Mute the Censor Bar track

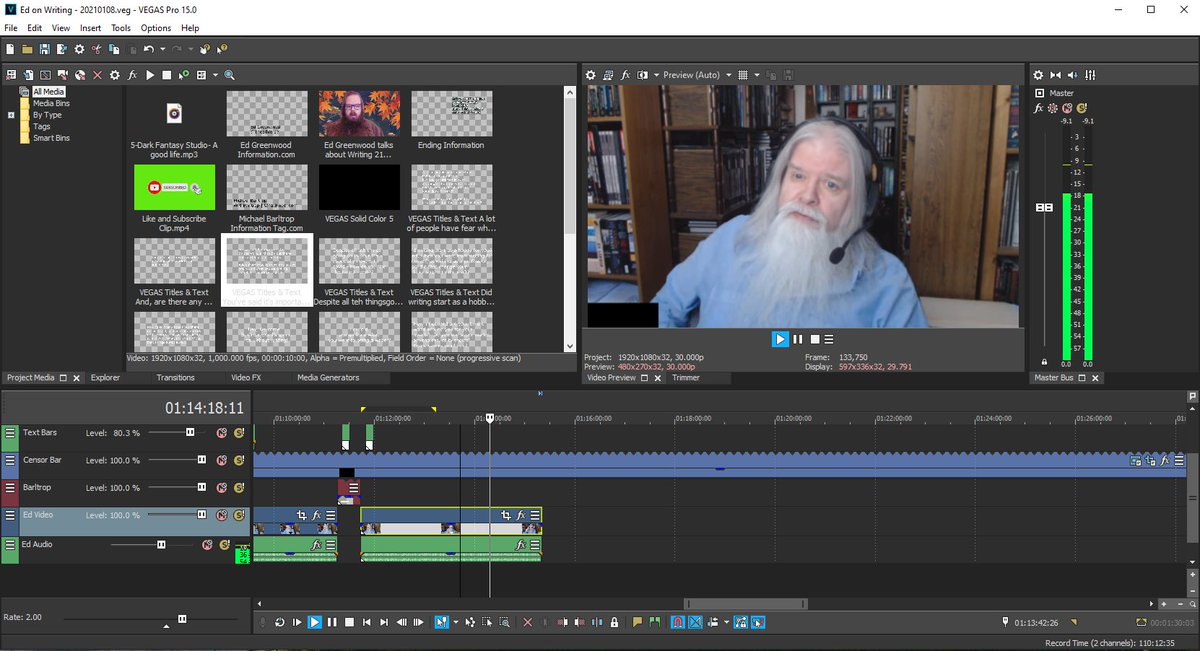point(223,460)
